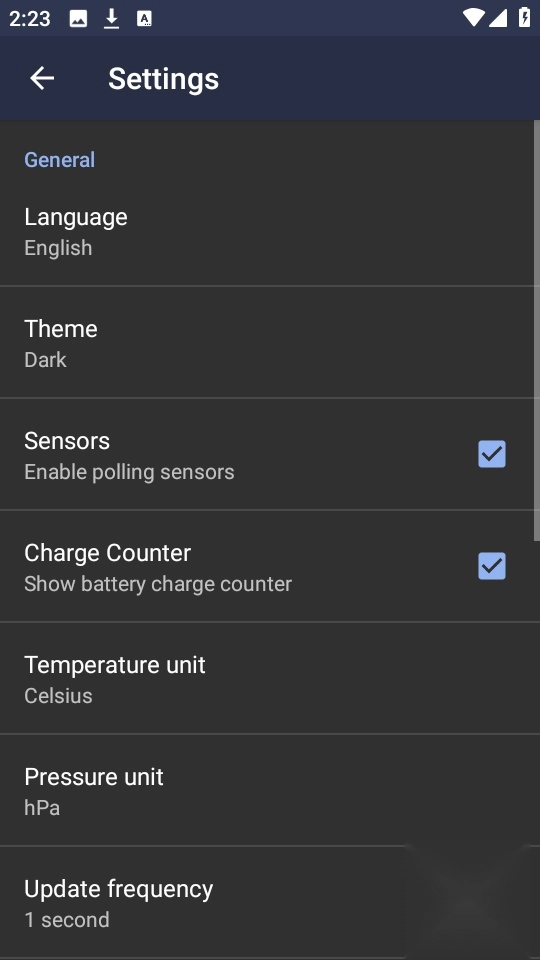Tap the General section header
This screenshot has width=540, height=960.
[x=59, y=160]
